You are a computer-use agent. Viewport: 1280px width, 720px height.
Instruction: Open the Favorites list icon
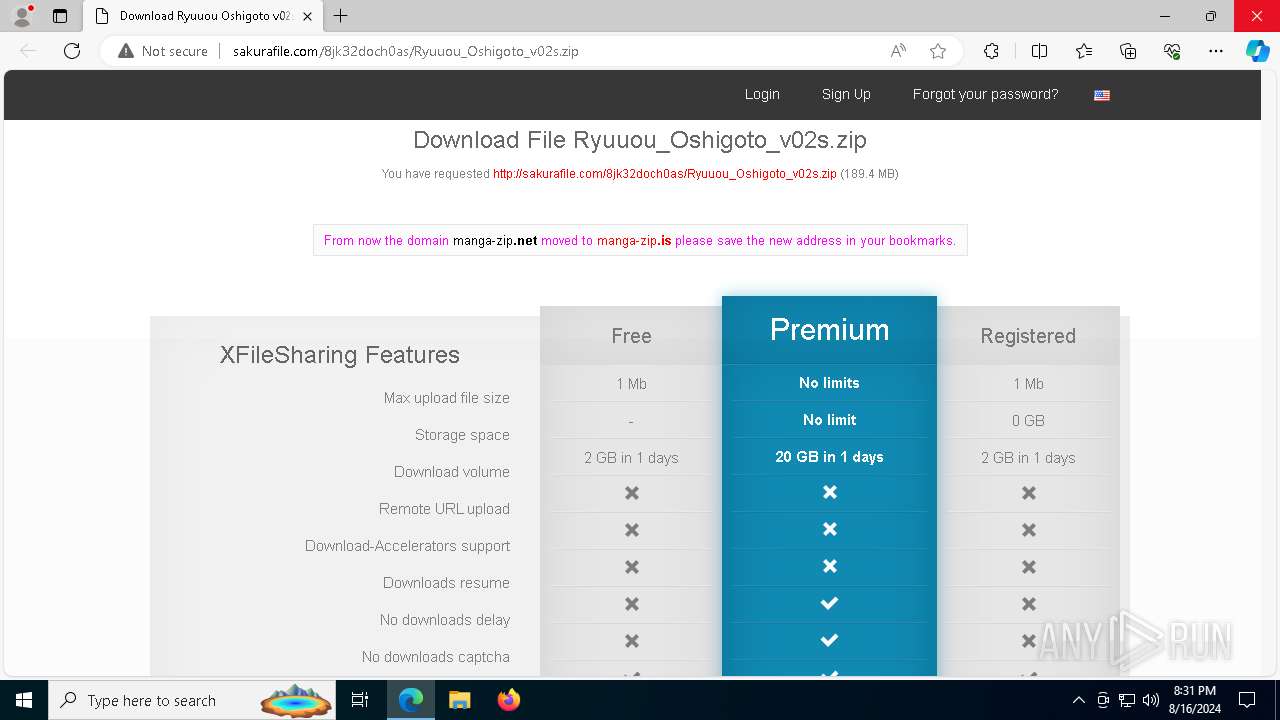click(1084, 51)
